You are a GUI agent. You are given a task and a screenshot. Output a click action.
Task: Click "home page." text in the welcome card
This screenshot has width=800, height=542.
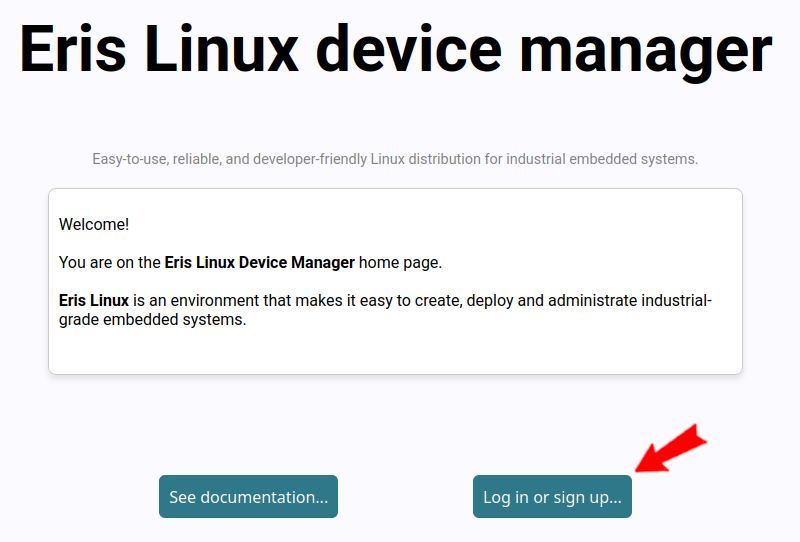tap(400, 263)
